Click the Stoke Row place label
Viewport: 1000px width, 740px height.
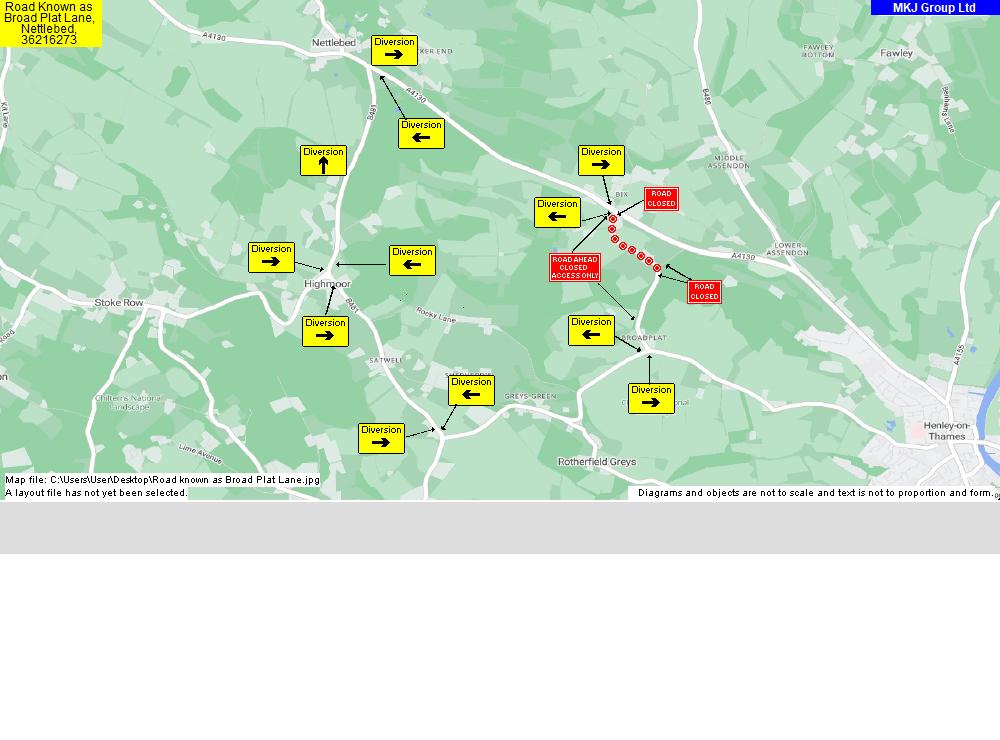119,302
